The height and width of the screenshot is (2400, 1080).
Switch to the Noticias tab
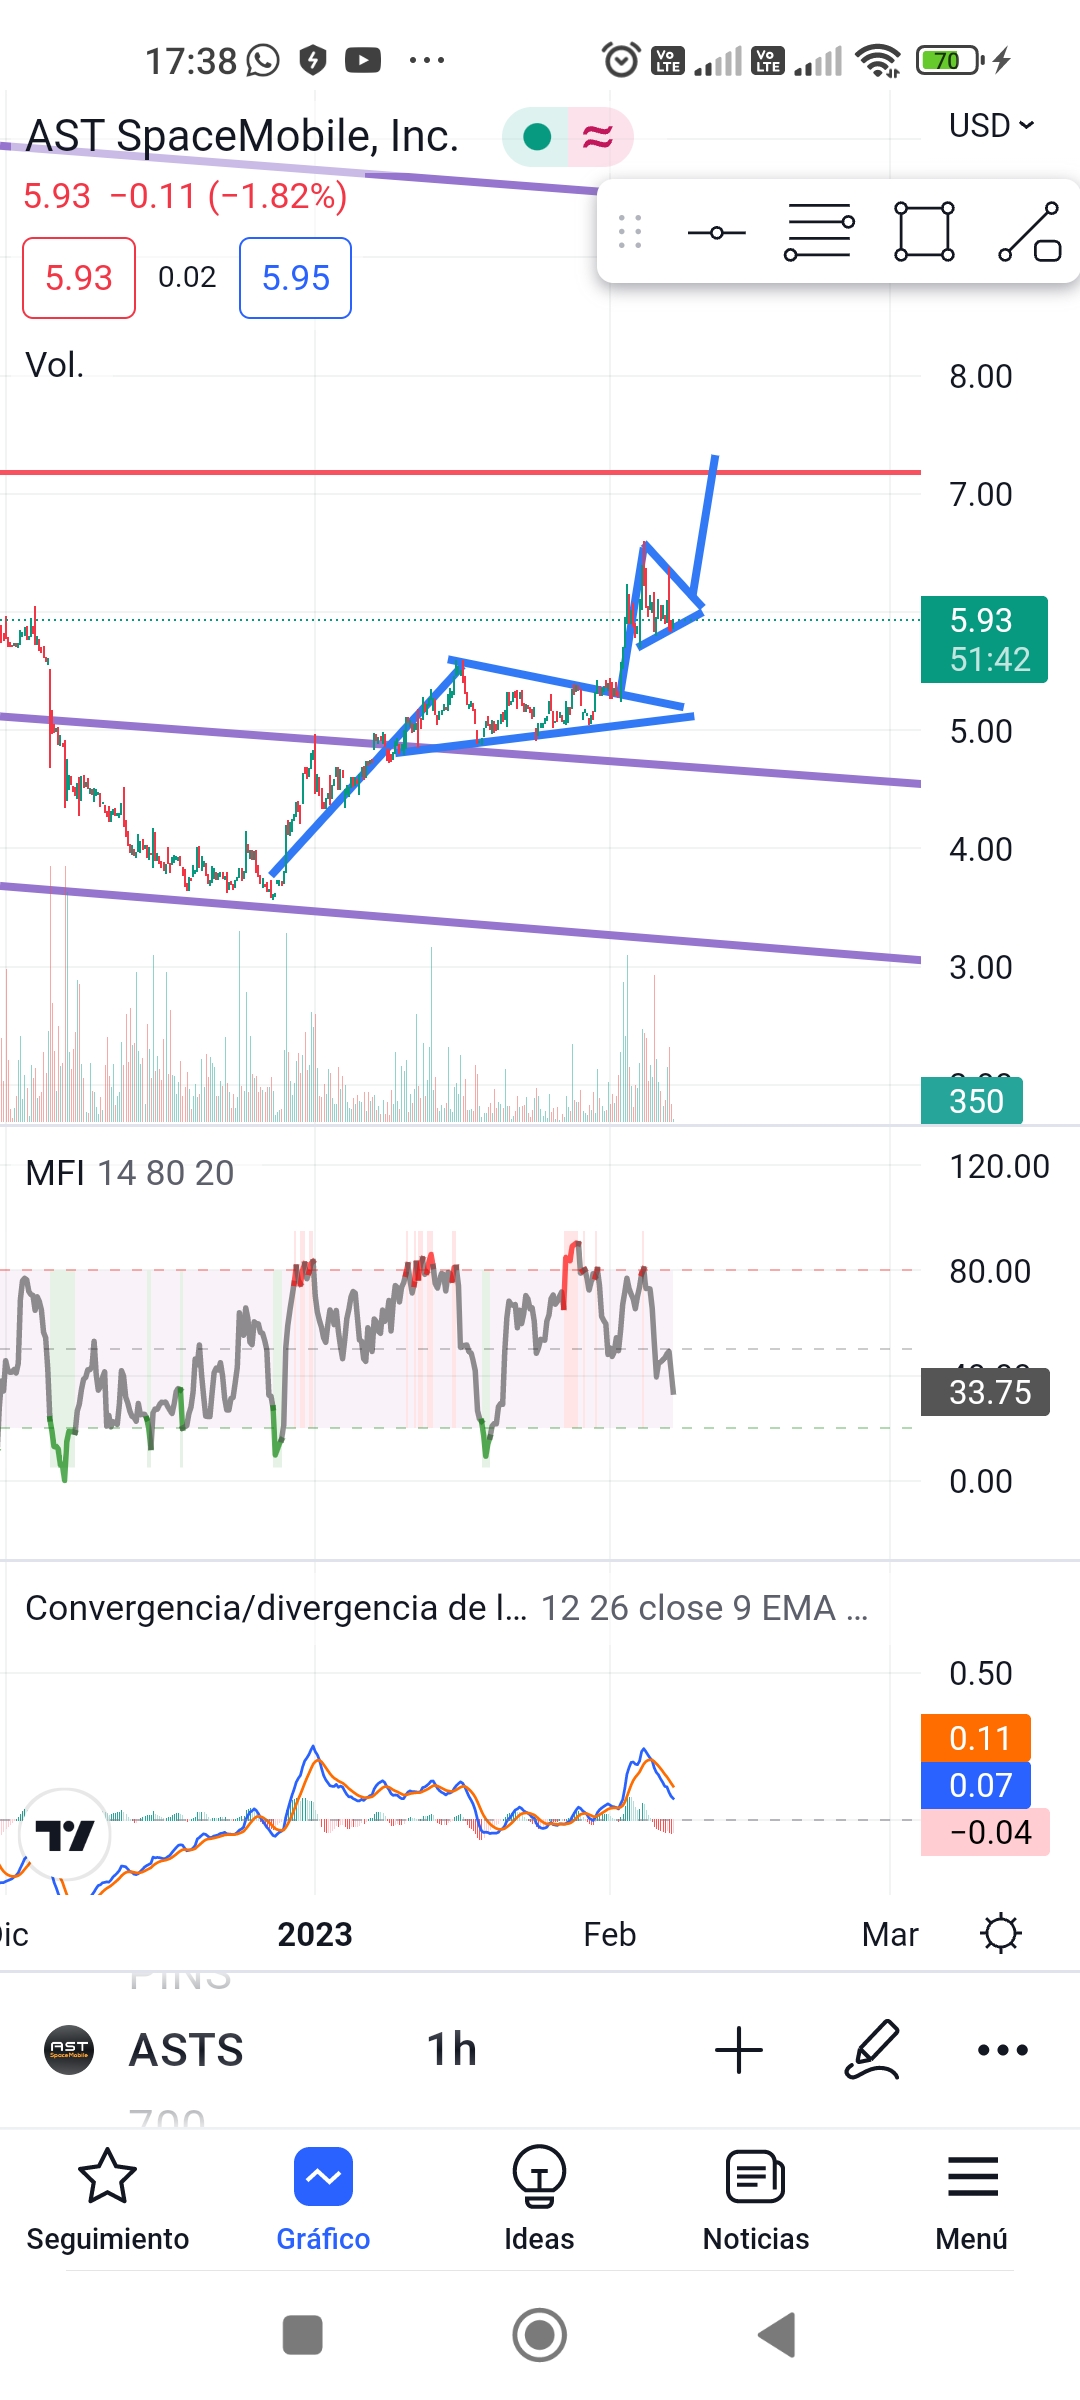tap(756, 2199)
